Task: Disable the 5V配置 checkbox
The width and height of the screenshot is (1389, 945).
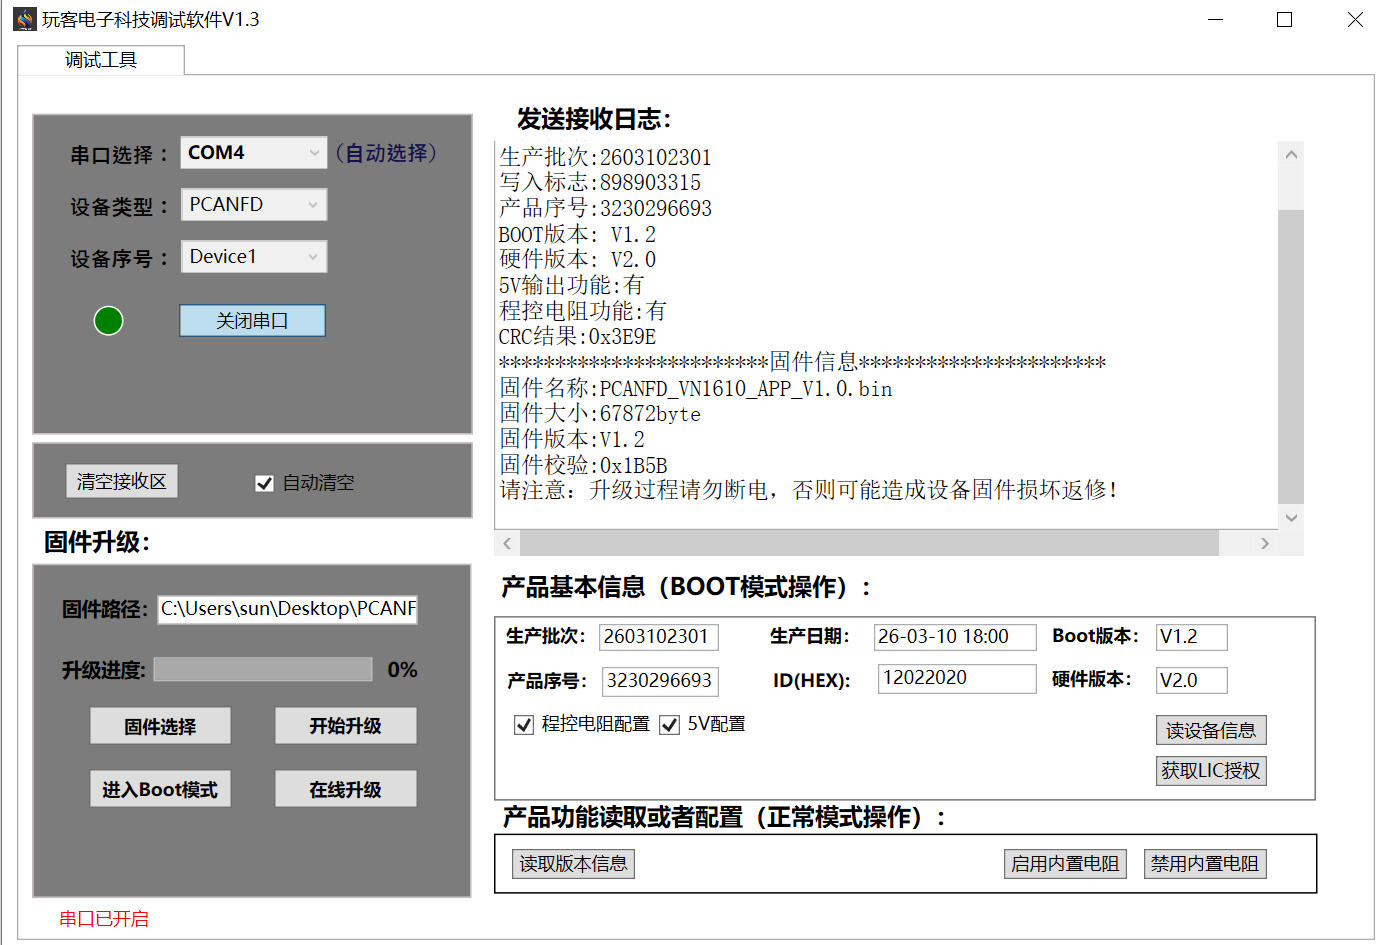Action: tap(670, 725)
